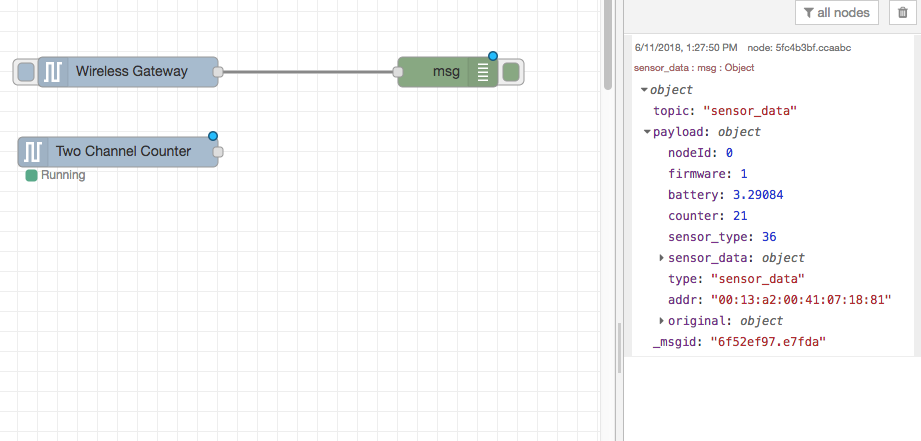The width and height of the screenshot is (921, 441).
Task: Click the msg node input port
Action: coord(398,72)
